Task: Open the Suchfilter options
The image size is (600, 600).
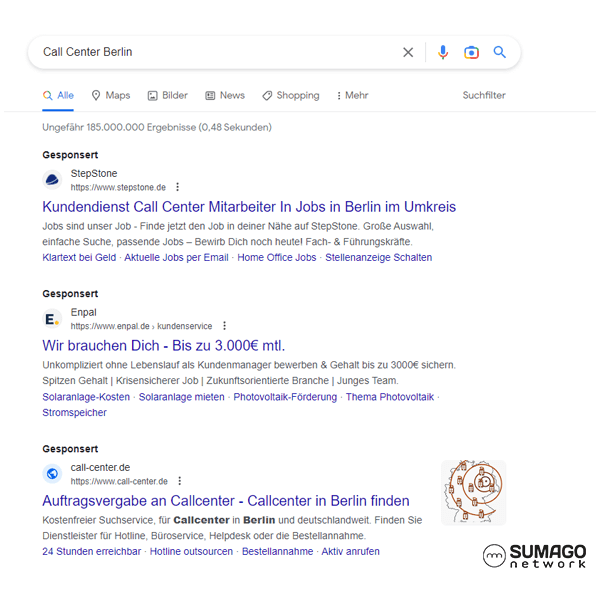Action: click(x=484, y=95)
